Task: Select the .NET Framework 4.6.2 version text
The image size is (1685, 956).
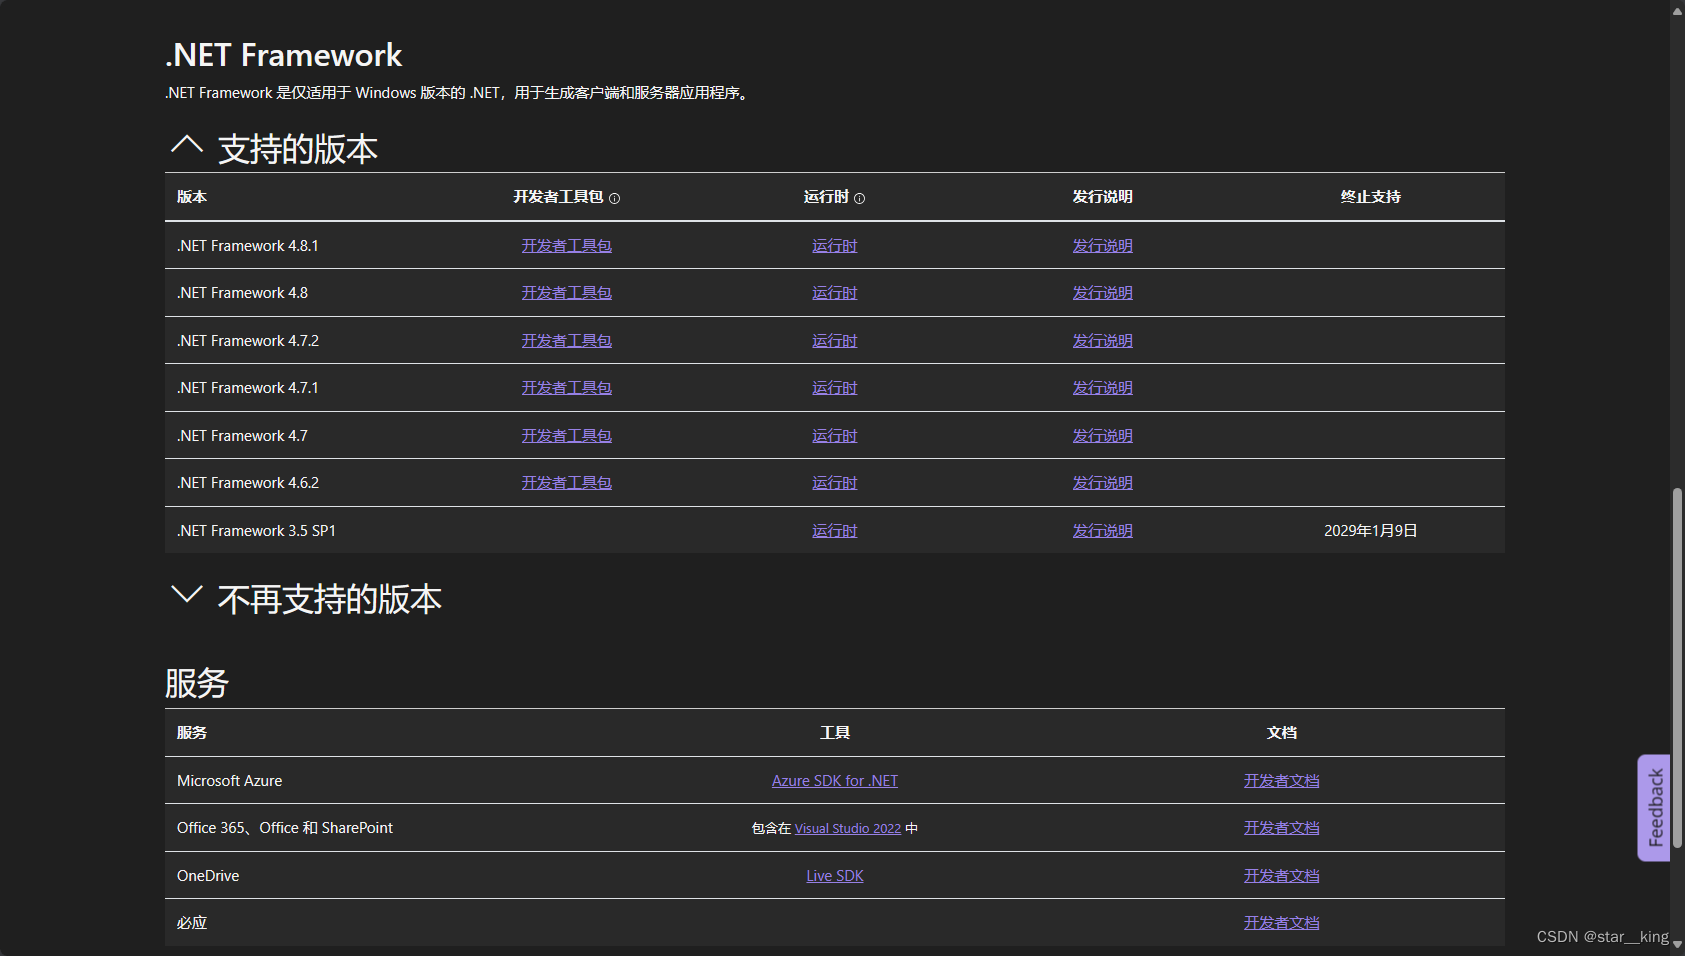Action: [x=248, y=483]
